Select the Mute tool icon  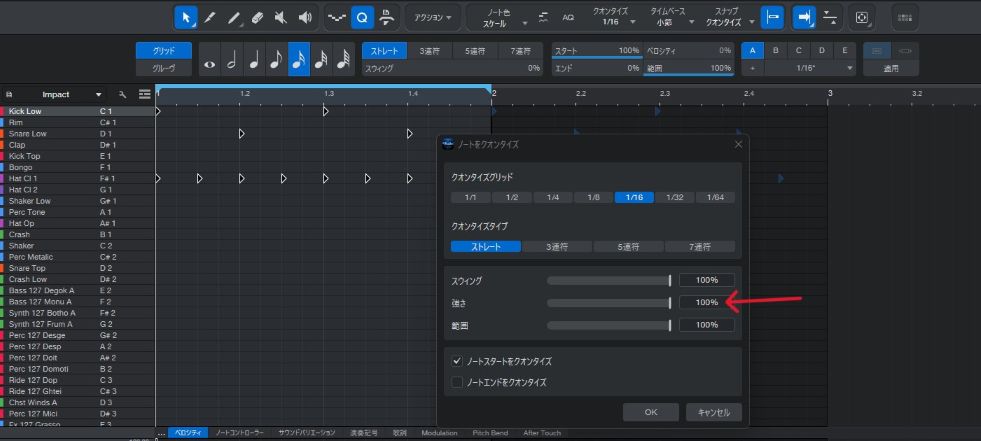pos(281,17)
